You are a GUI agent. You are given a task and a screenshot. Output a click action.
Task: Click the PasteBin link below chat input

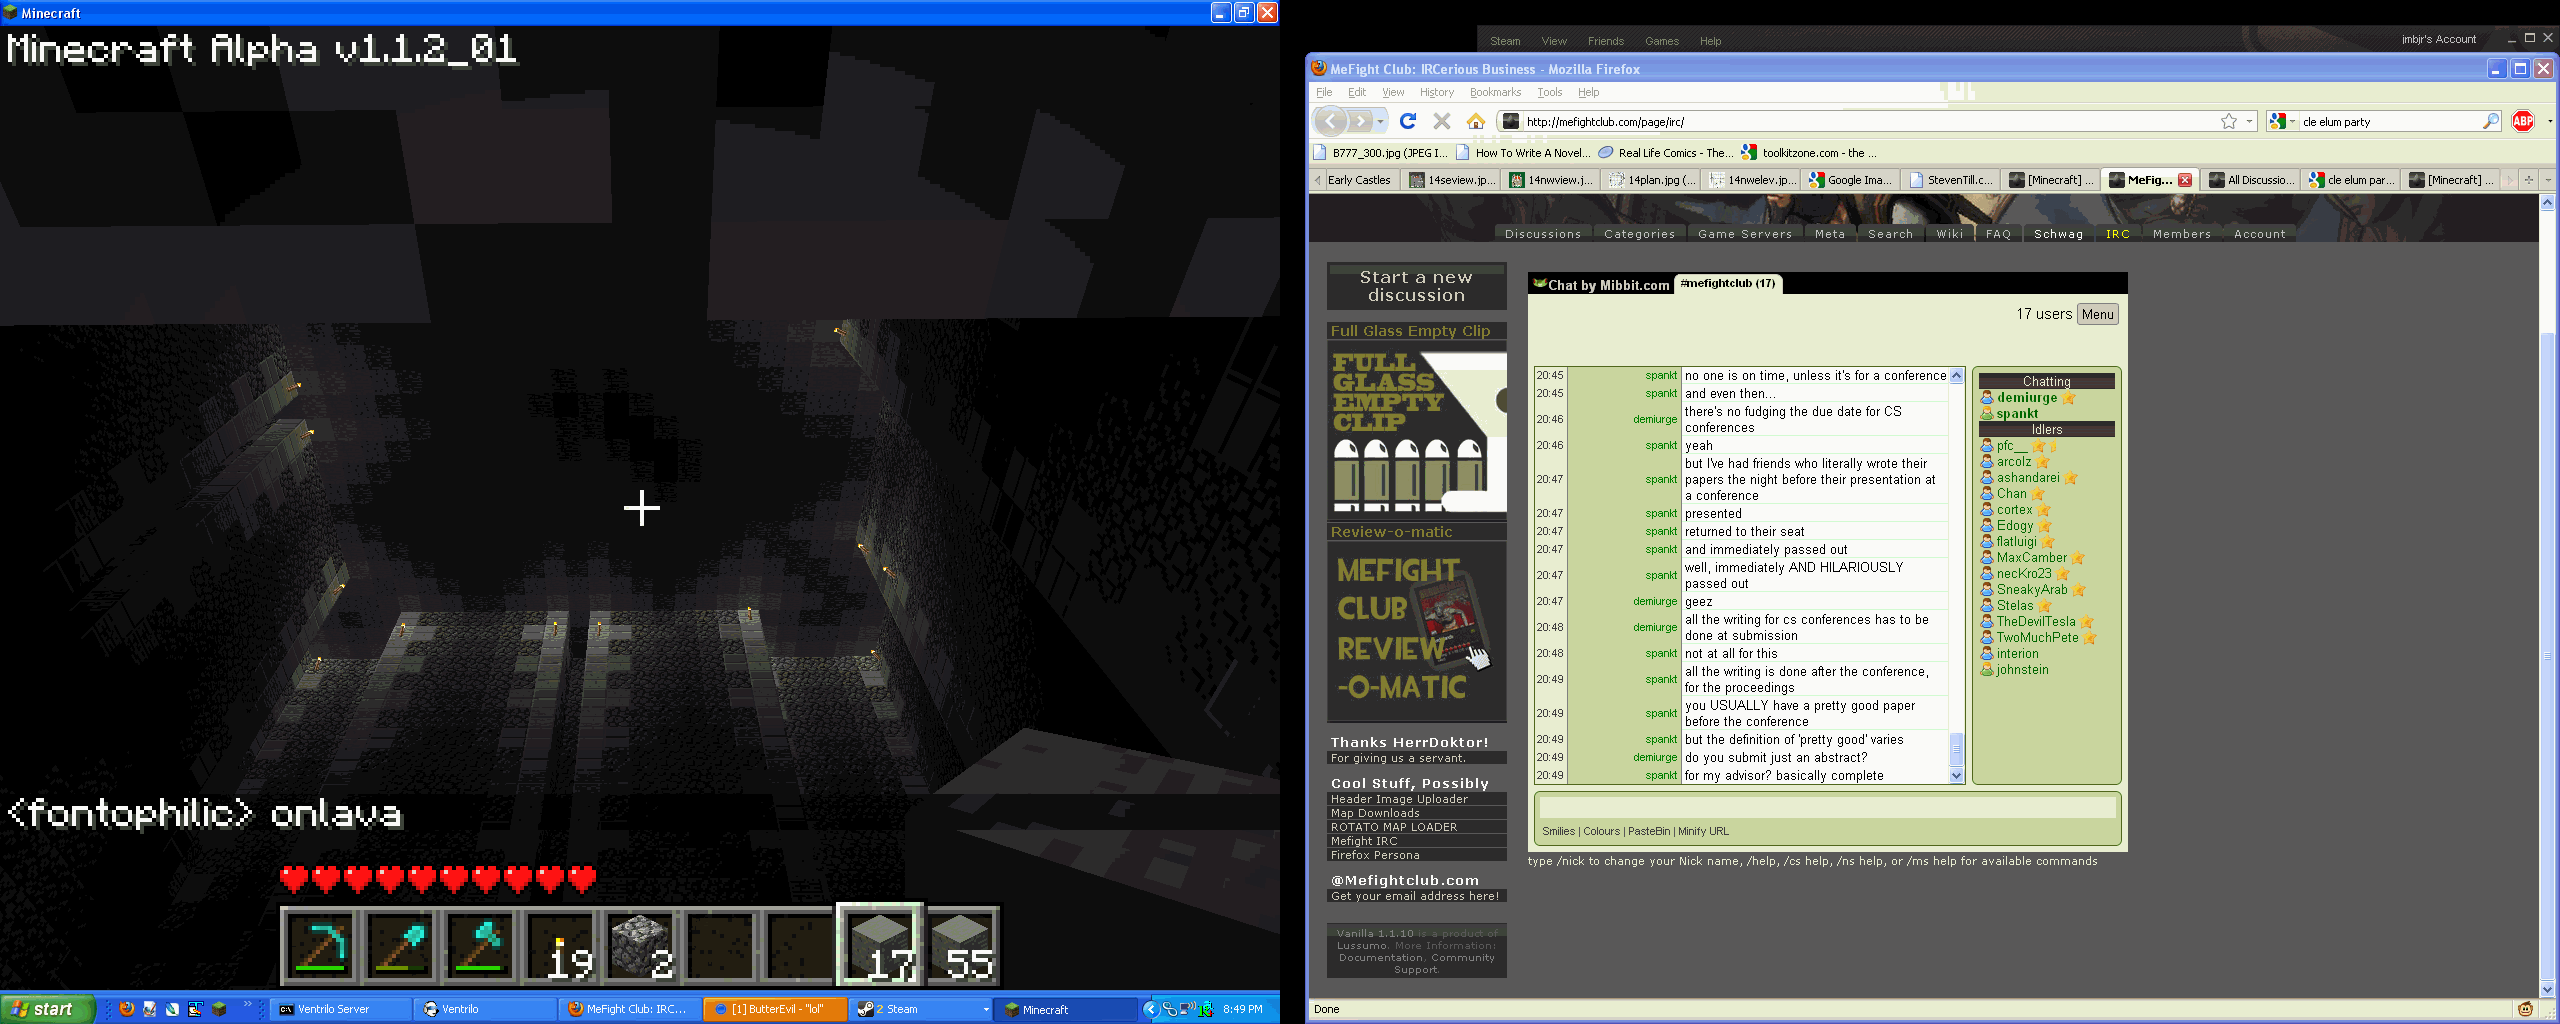[x=1648, y=831]
